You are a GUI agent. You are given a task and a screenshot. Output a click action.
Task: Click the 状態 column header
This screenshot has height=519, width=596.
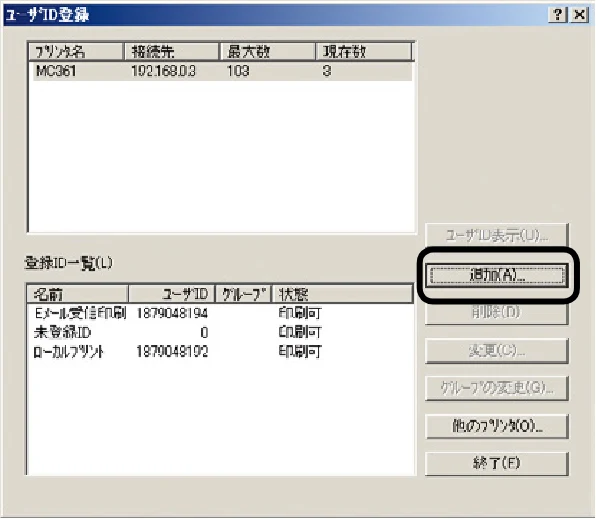[x=342, y=294]
